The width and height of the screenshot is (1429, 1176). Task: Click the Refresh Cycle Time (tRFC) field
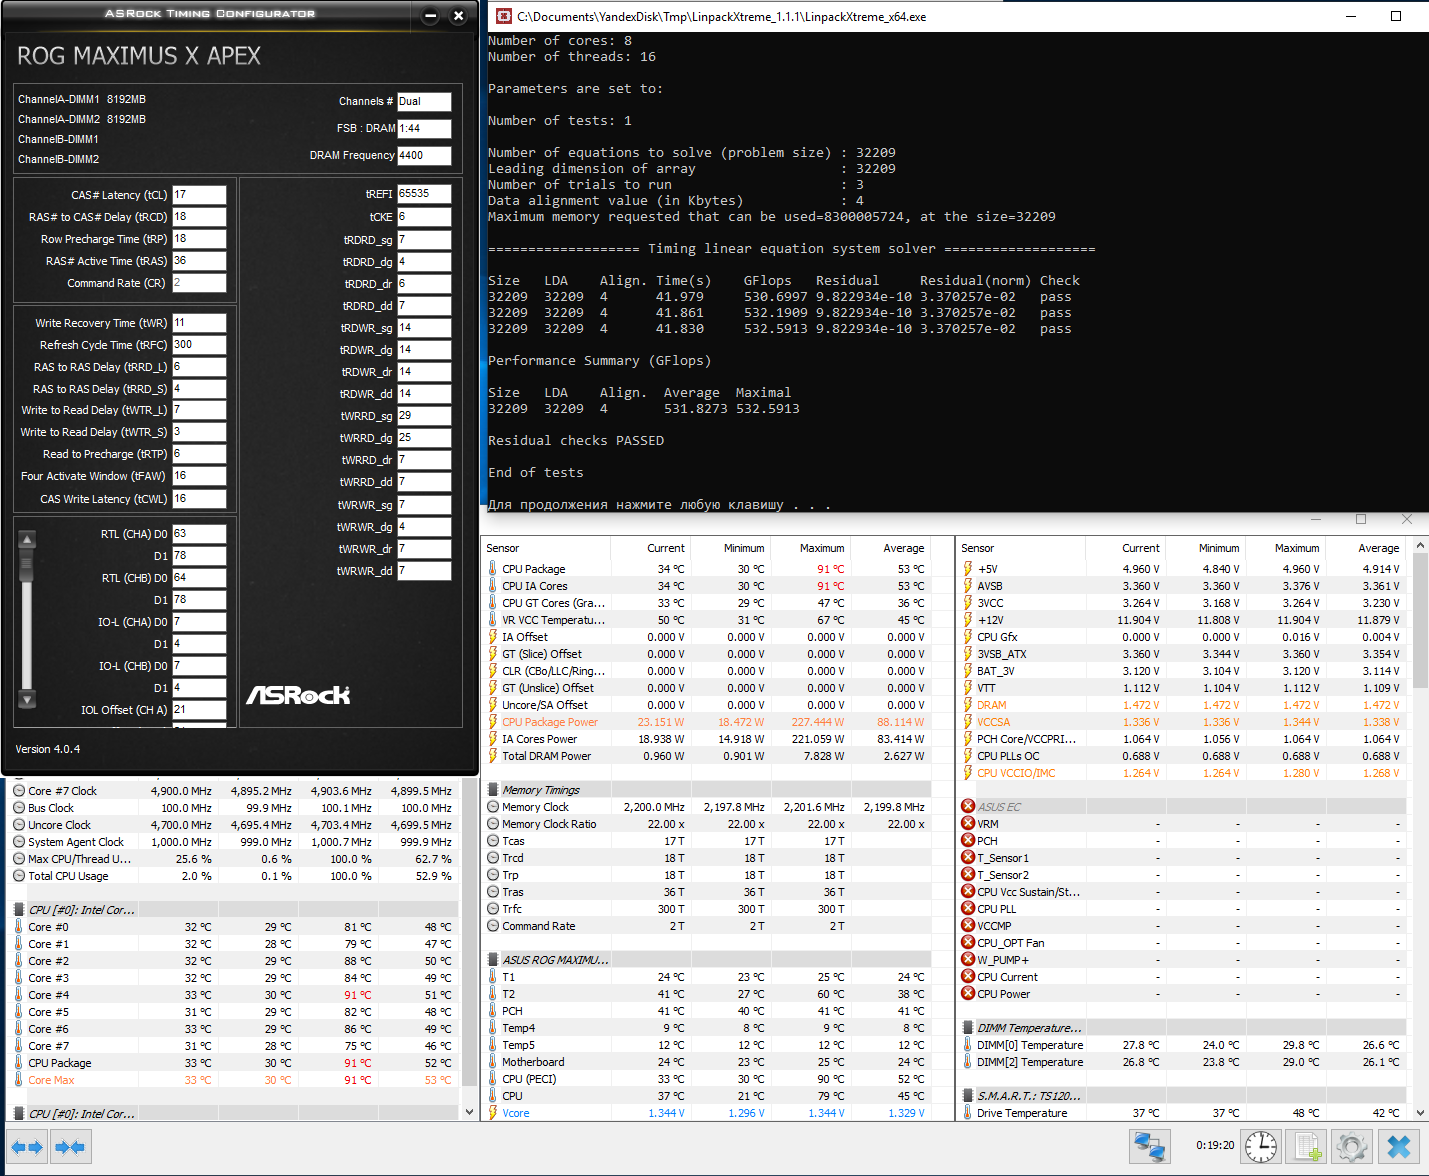[x=199, y=345]
